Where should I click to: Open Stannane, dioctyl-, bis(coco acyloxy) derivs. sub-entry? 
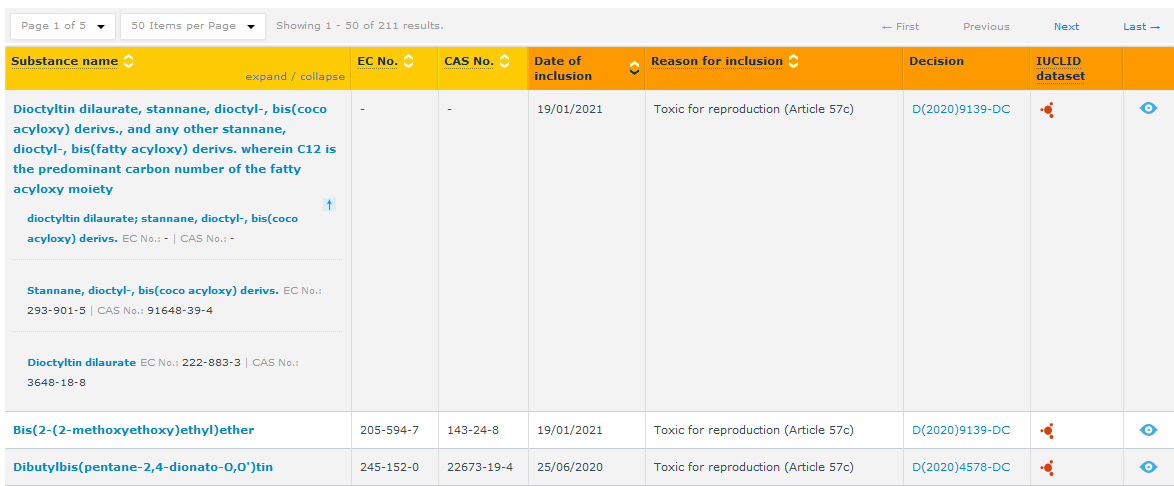click(152, 290)
